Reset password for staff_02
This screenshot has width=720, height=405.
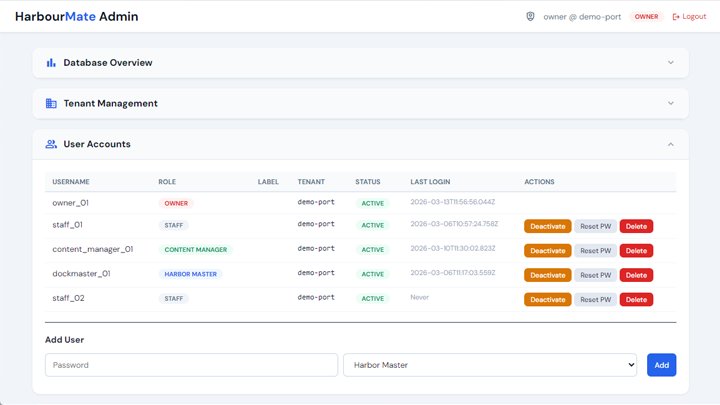(596, 299)
